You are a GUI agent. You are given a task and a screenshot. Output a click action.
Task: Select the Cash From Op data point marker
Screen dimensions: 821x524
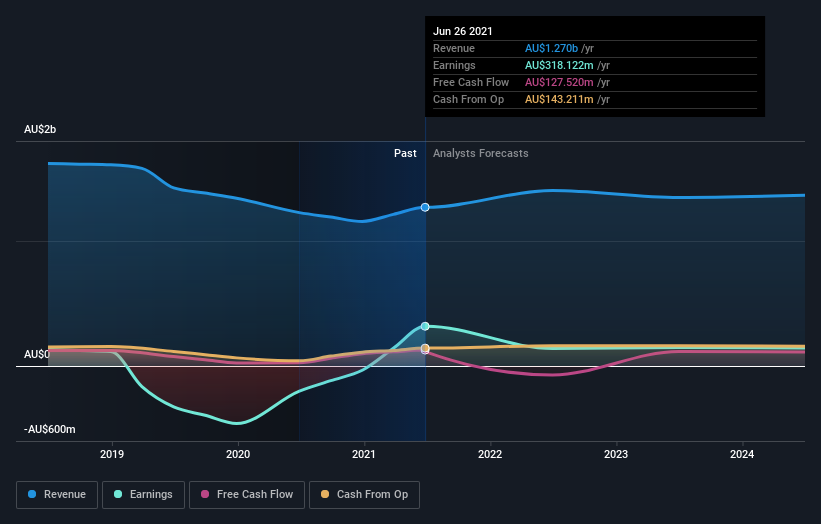point(425,348)
